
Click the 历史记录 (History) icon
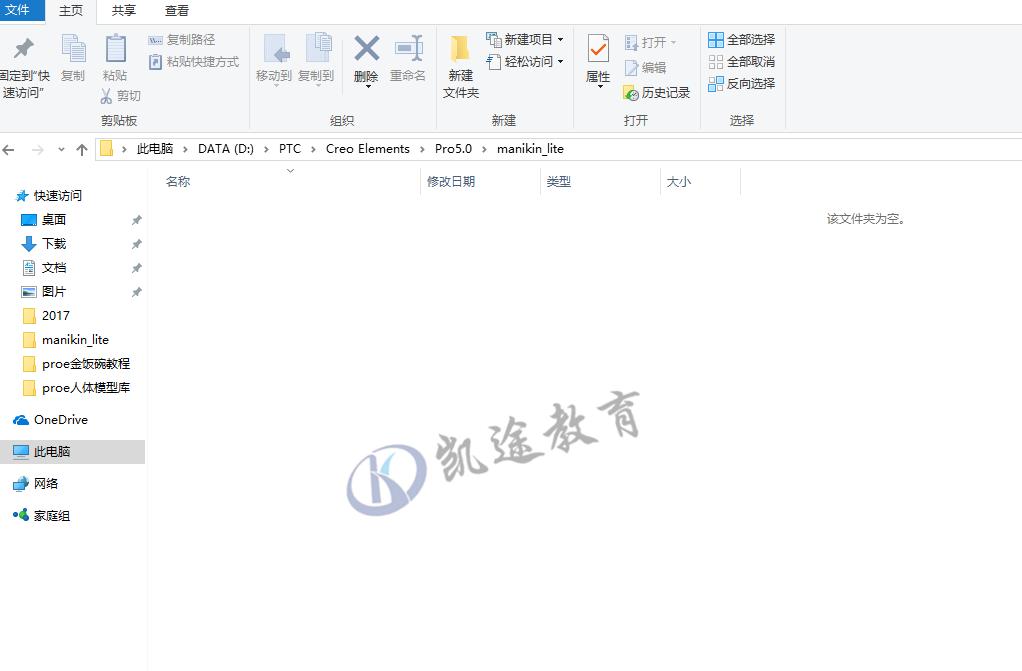click(657, 92)
